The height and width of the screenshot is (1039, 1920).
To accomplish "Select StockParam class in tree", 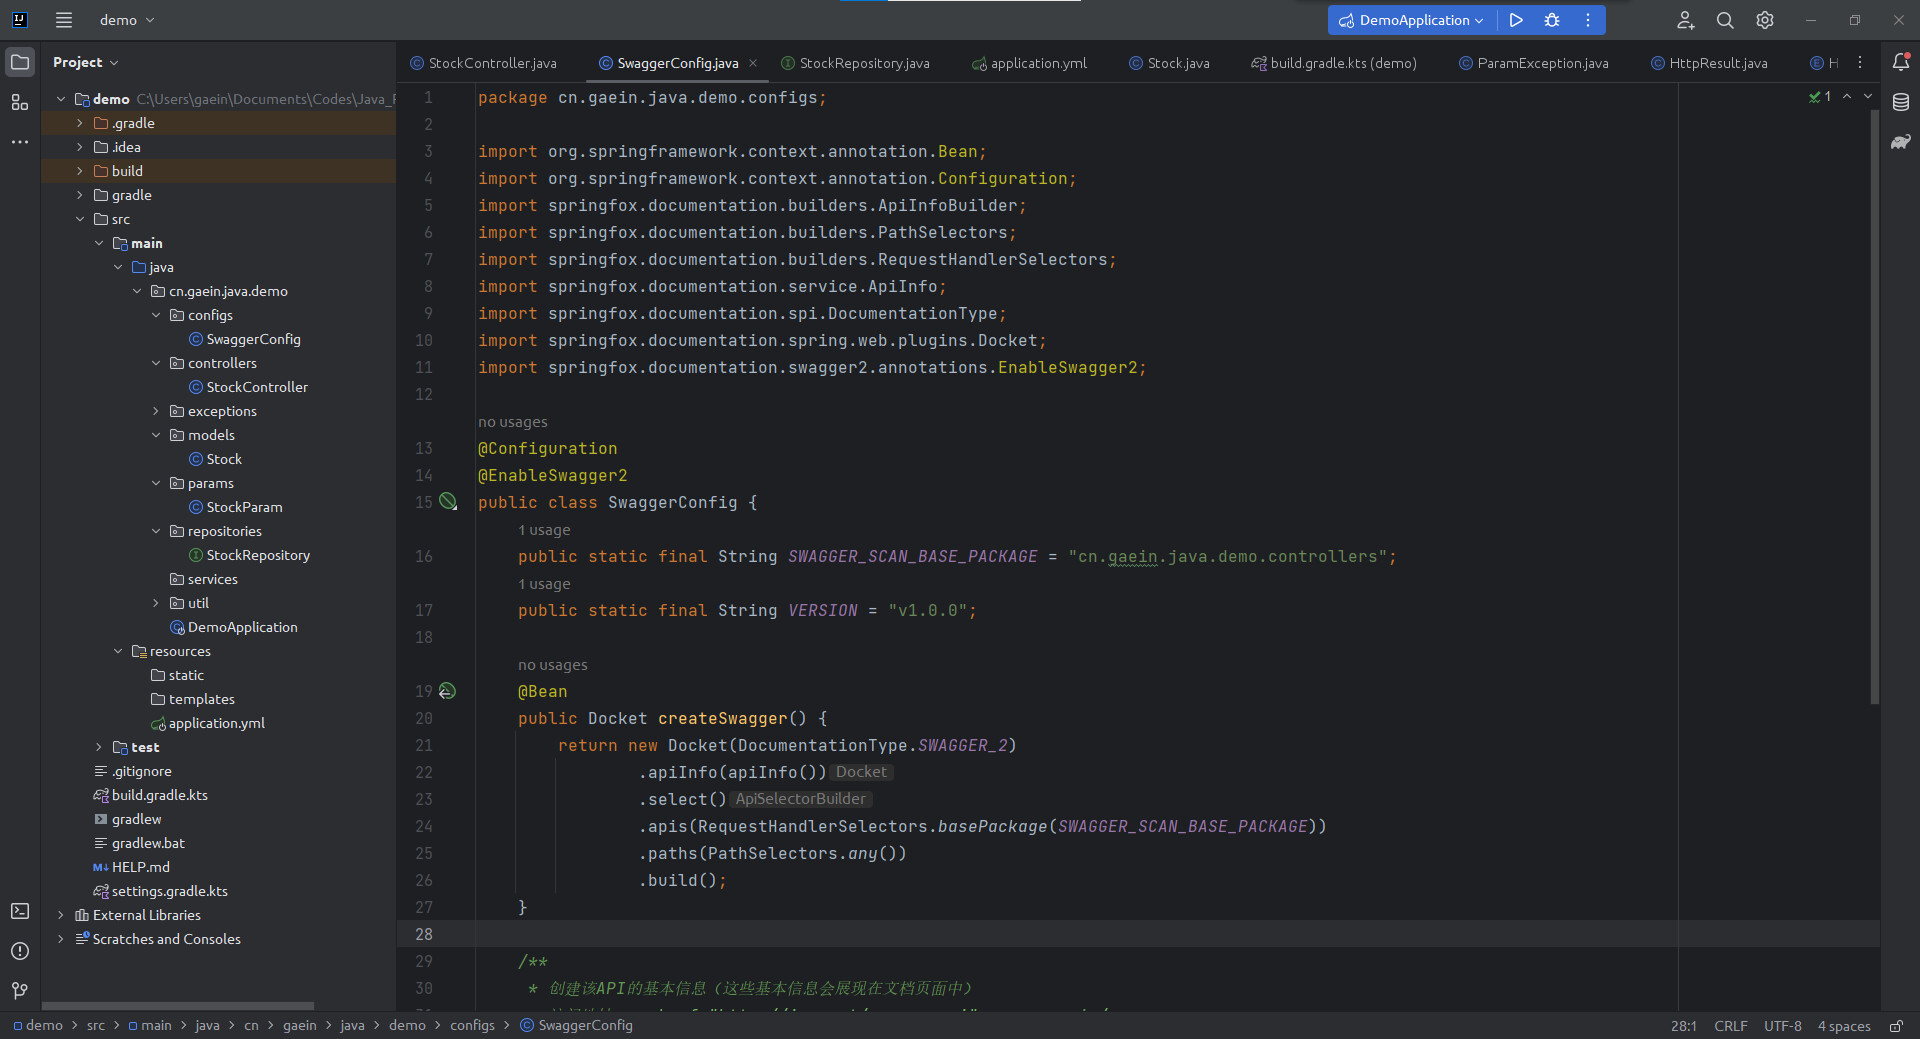I will click(244, 507).
